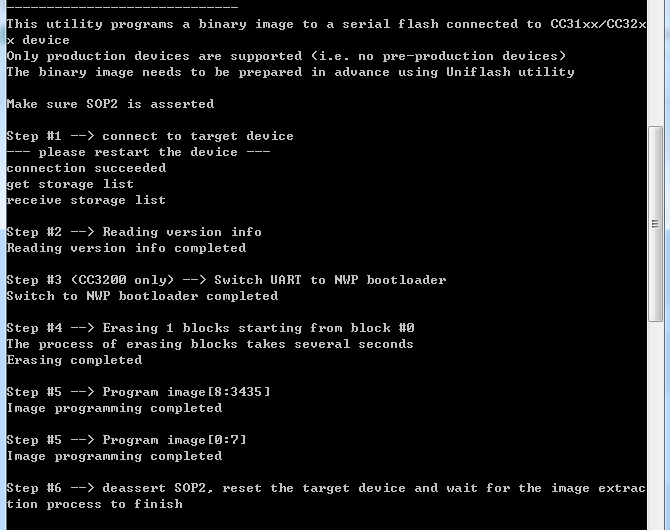Click the 'Program image[0:7]' step line
670x530 pixels.
pos(126,440)
